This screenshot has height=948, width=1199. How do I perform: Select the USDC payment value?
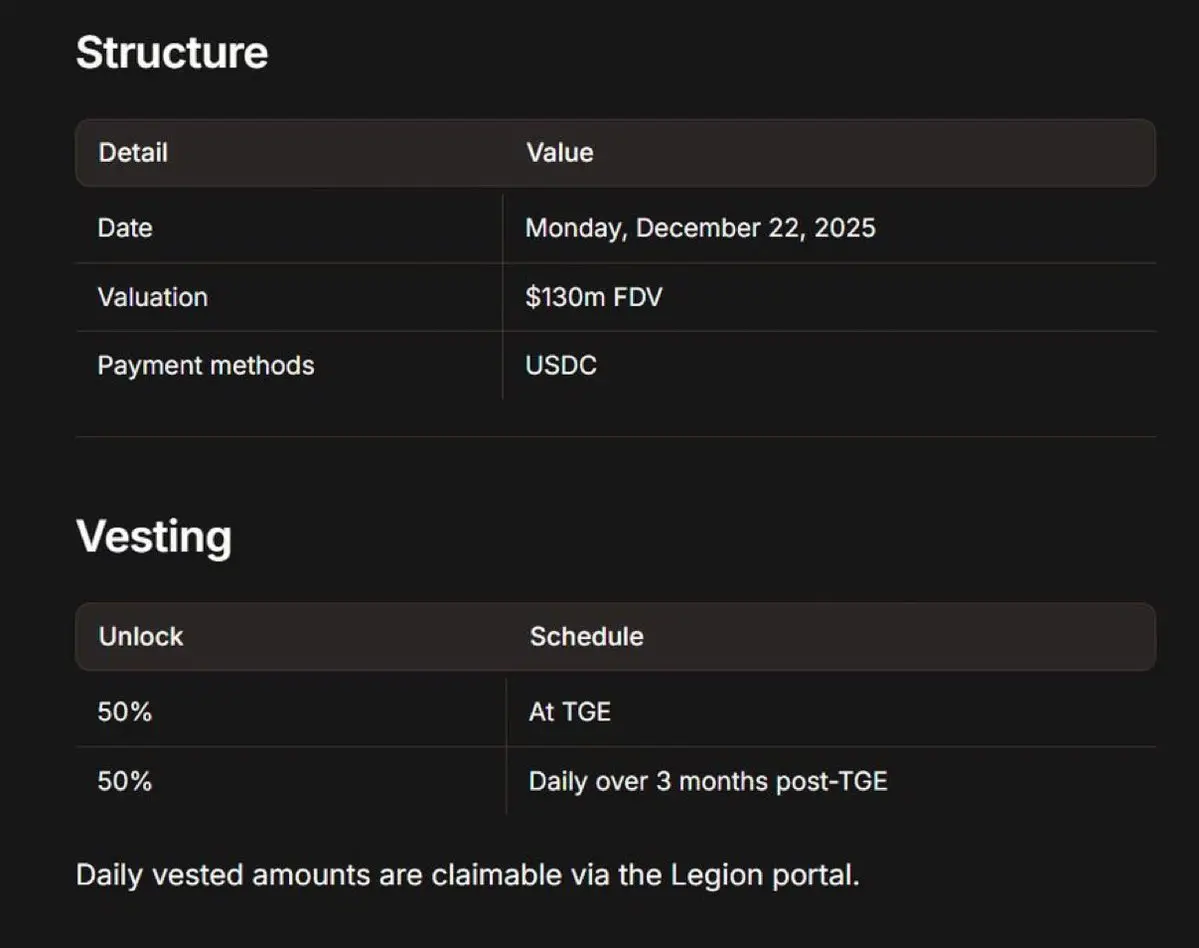[x=561, y=365]
